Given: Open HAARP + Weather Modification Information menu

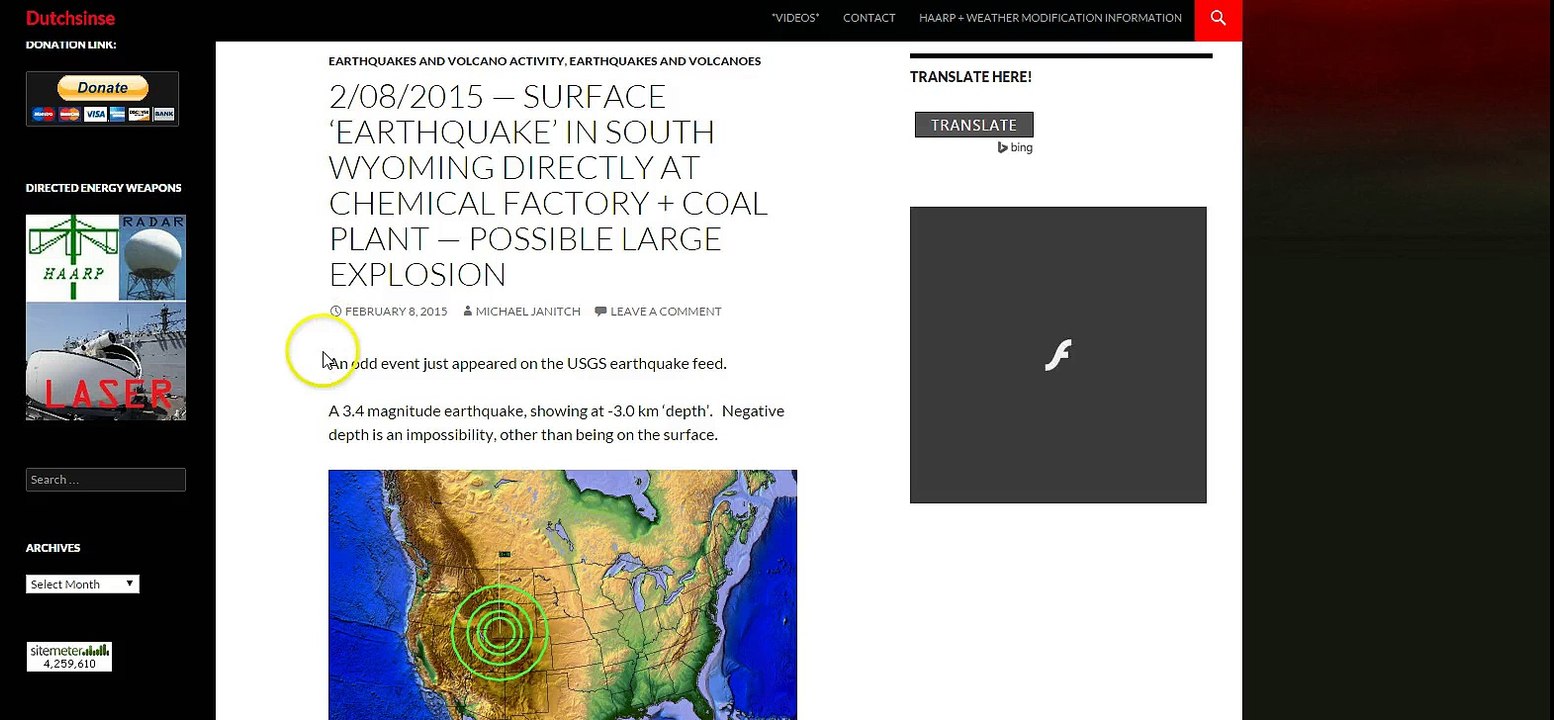Looking at the screenshot, I should 1050,18.
